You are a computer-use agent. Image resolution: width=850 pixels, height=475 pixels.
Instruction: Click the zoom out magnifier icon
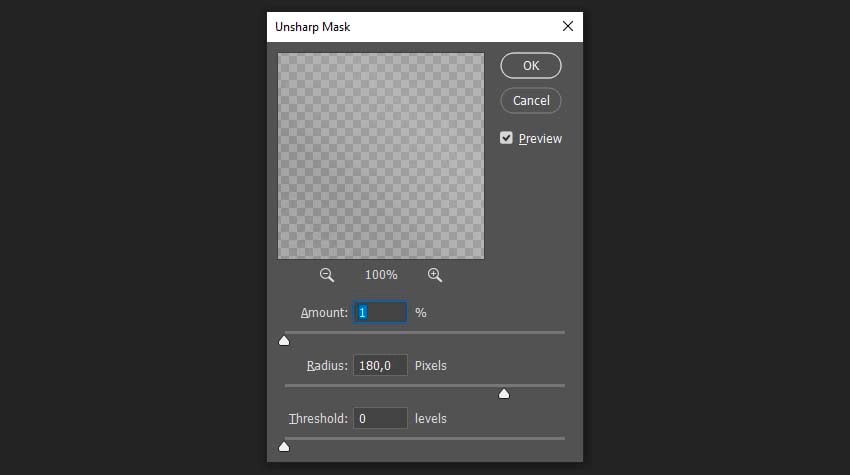pos(326,275)
